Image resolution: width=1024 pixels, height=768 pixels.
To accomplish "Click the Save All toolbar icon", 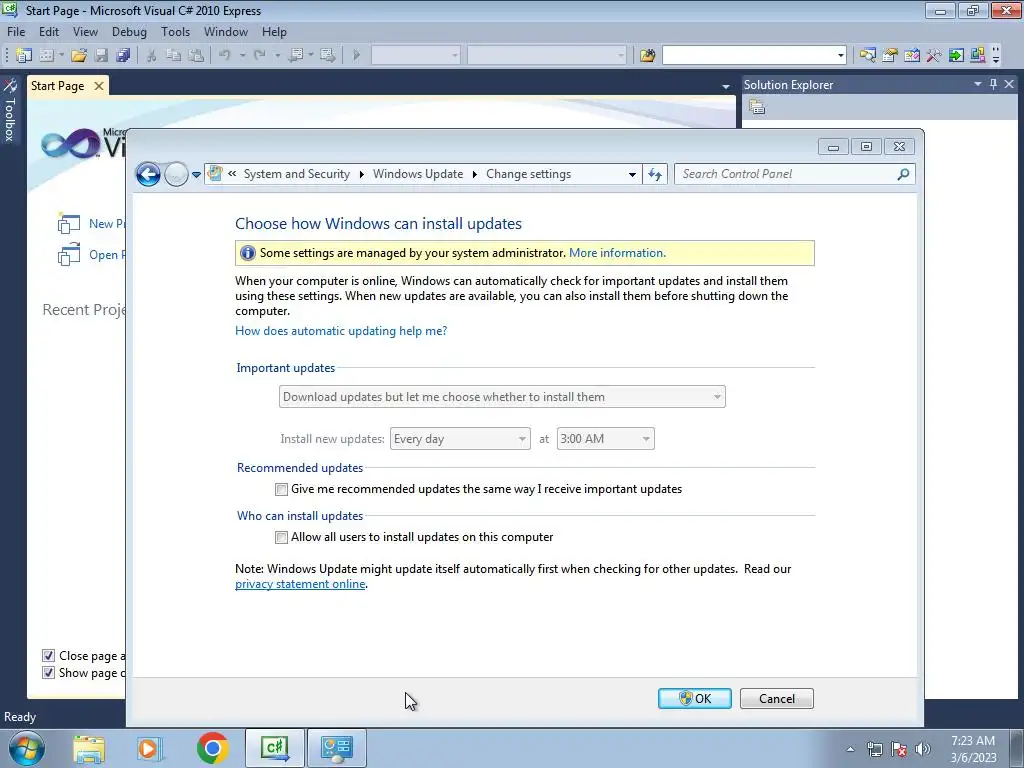I will tap(123, 56).
